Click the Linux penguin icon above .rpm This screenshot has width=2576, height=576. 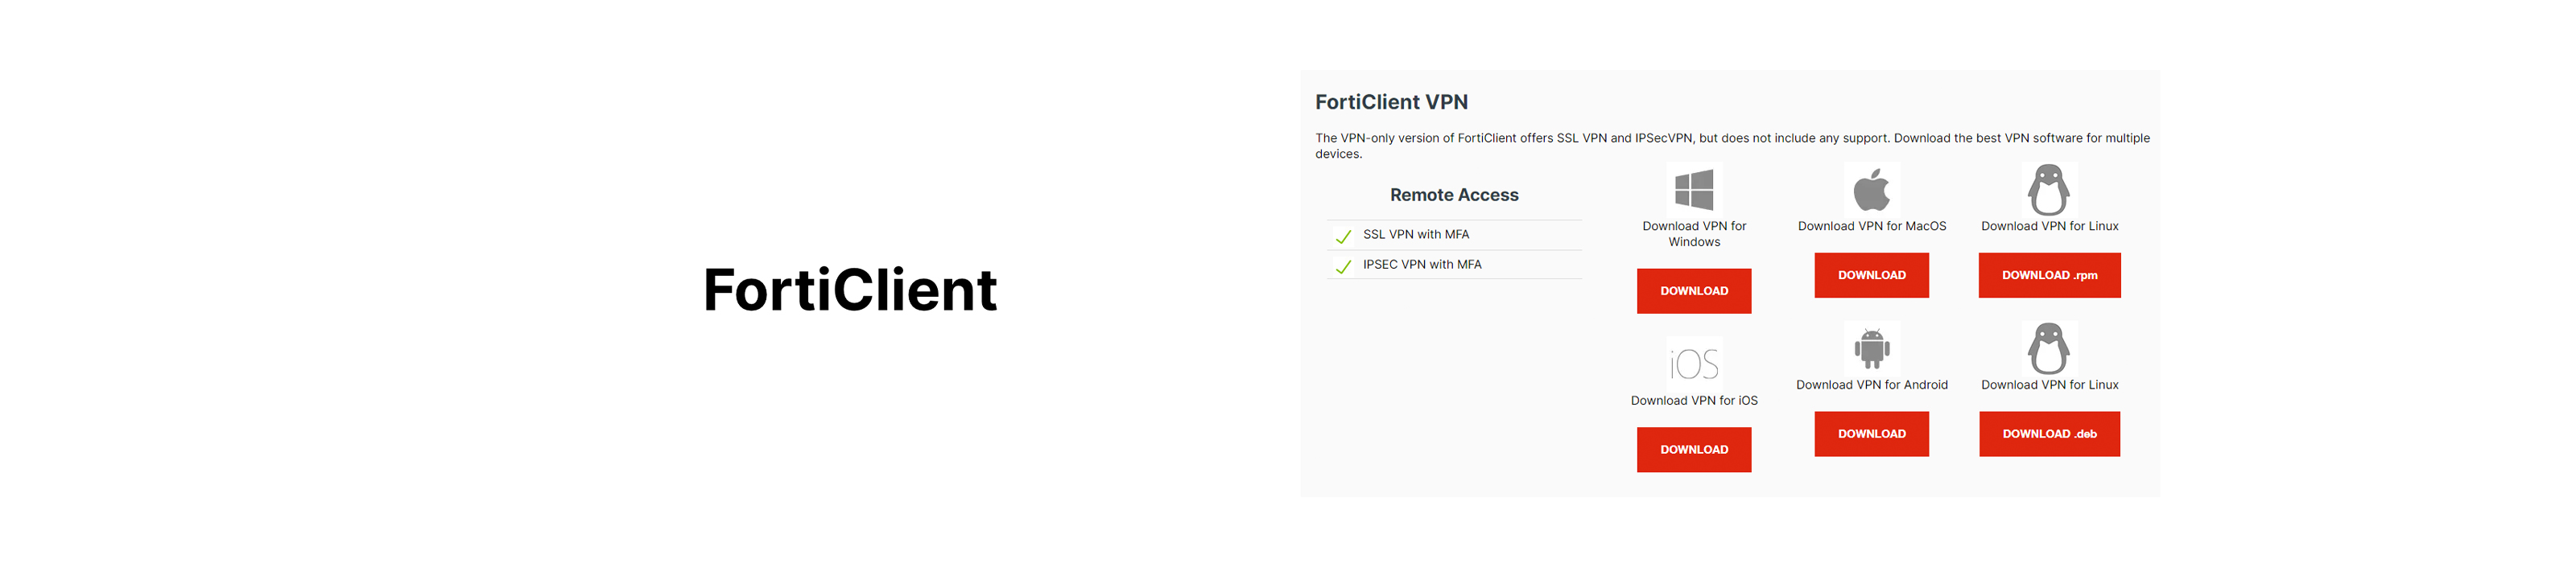[2048, 189]
